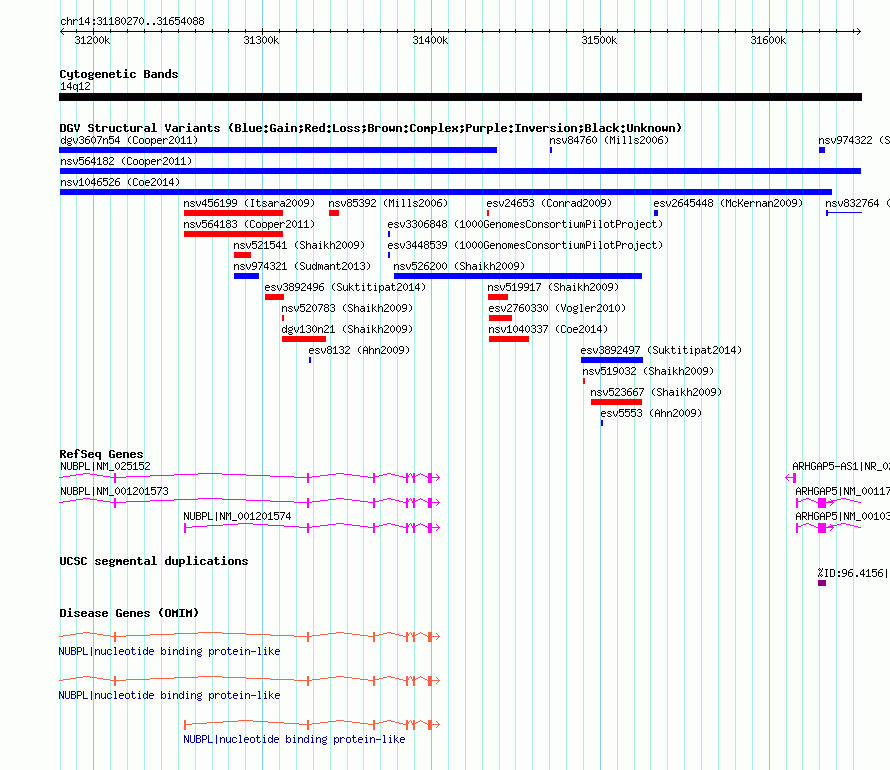This screenshot has width=890, height=770.
Task: Open the nsv1046526 (Coe2014) variant label
Action: tap(120, 182)
